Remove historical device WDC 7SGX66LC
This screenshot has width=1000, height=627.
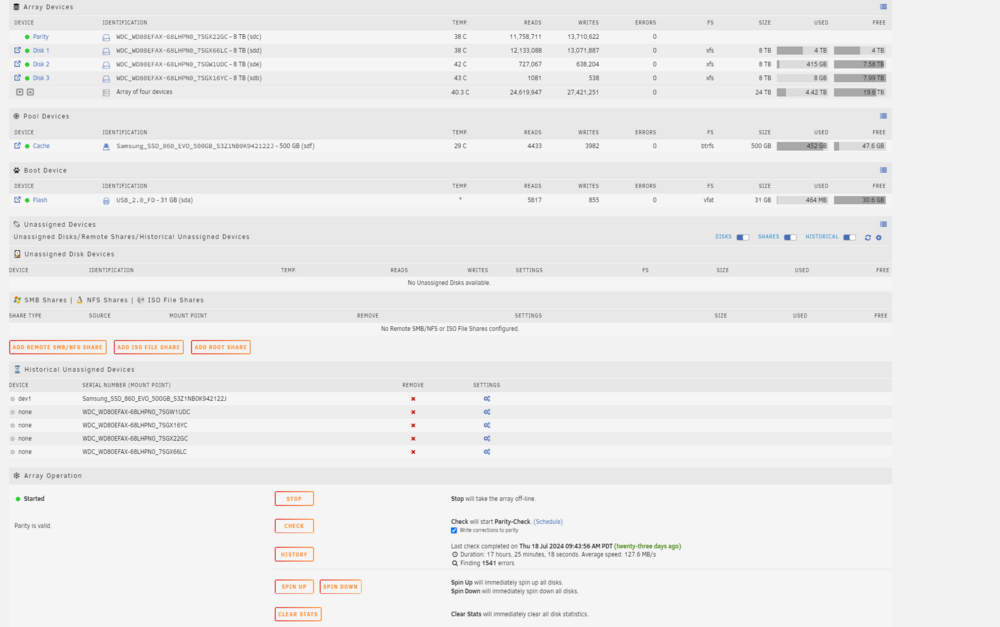click(x=413, y=452)
